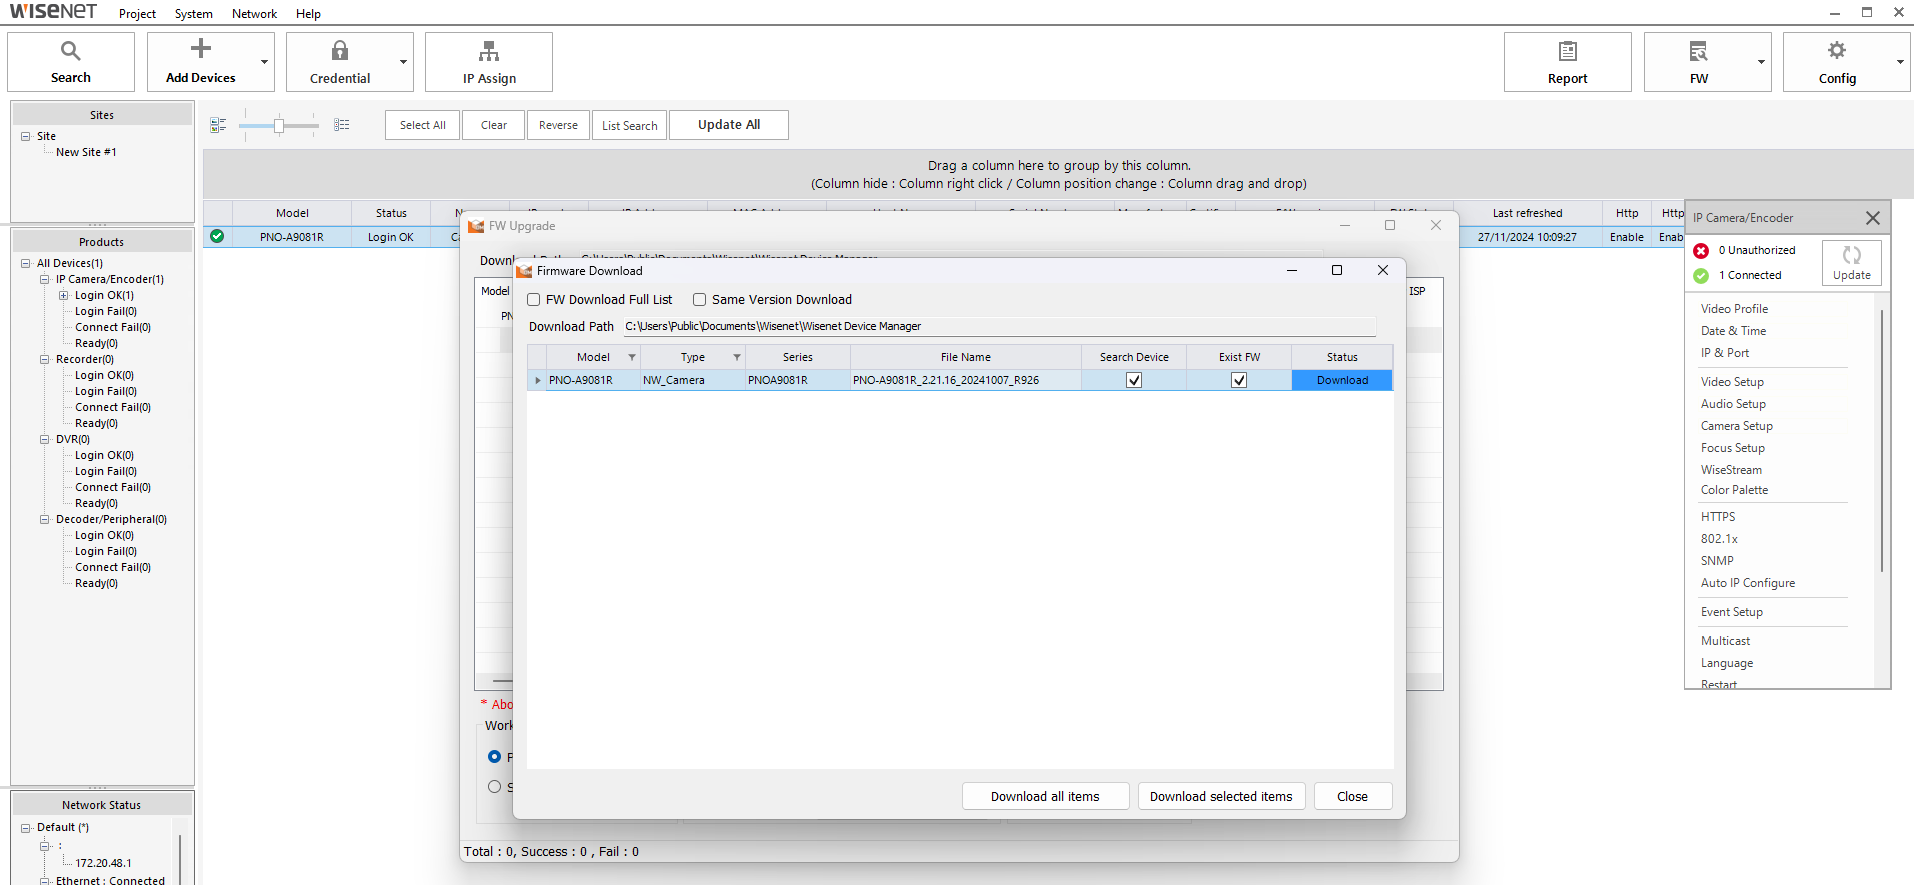Open the Help menu
The height and width of the screenshot is (885, 1914).
(x=308, y=14)
